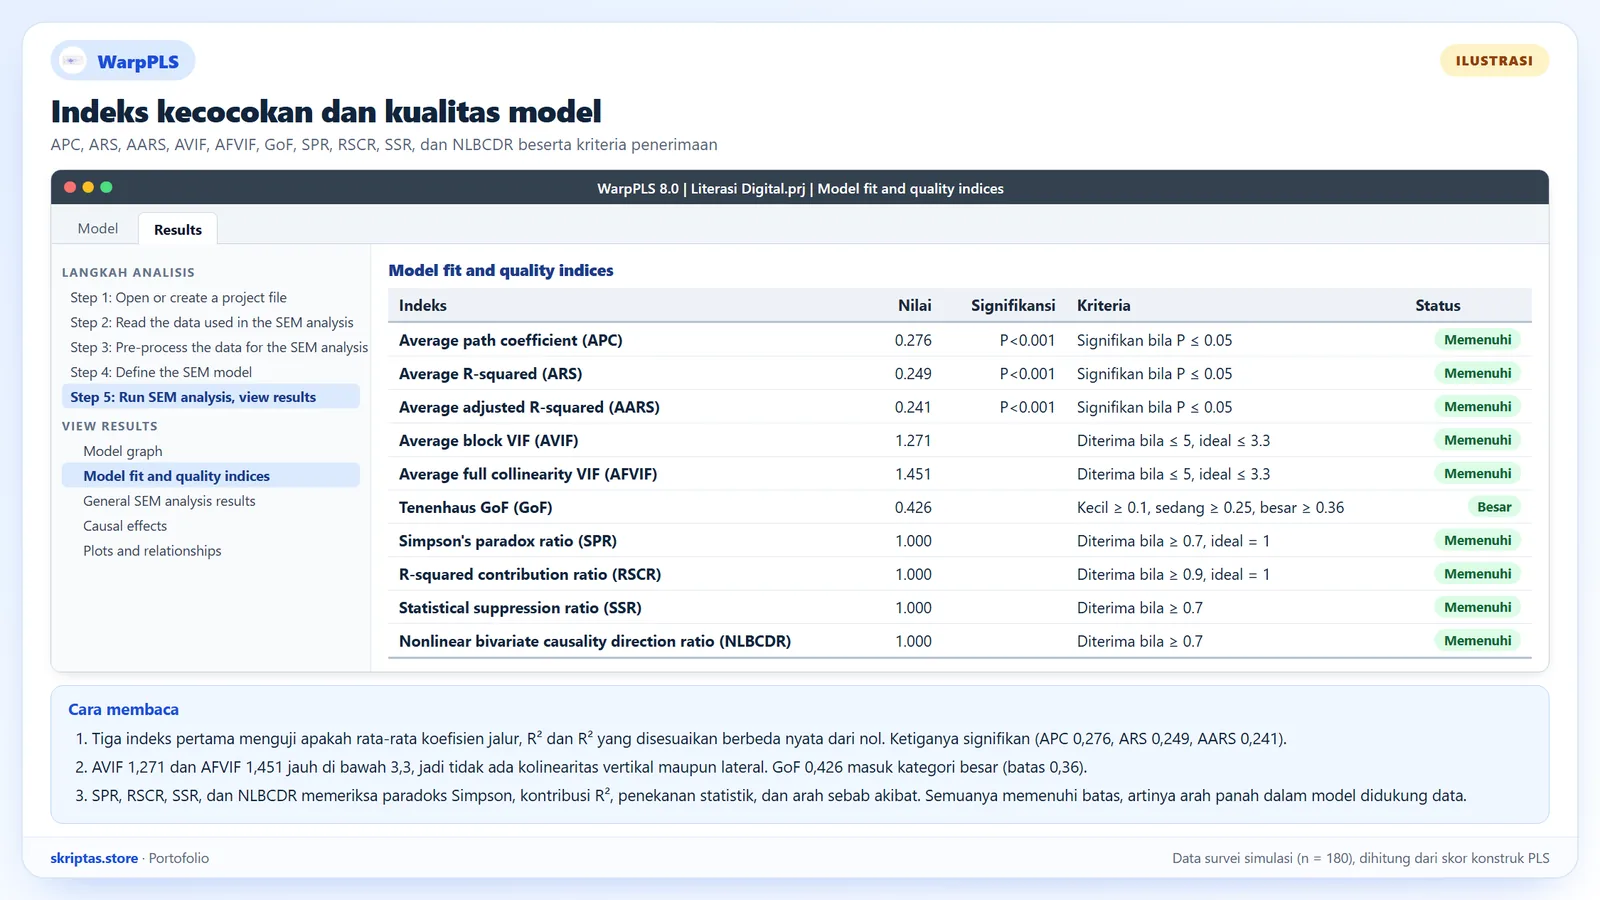1600x900 pixels.
Task: Click the Besar status badge
Action: pyautogui.click(x=1494, y=507)
